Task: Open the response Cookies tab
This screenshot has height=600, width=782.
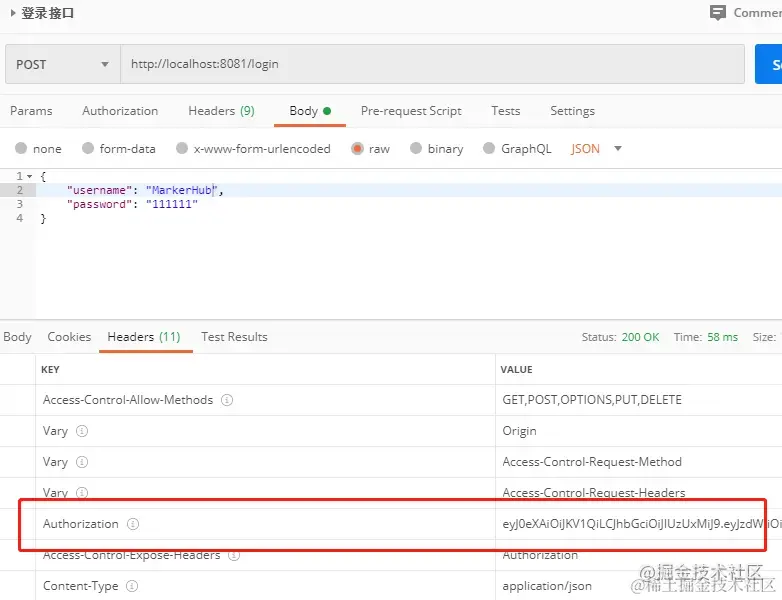Action: [69, 337]
